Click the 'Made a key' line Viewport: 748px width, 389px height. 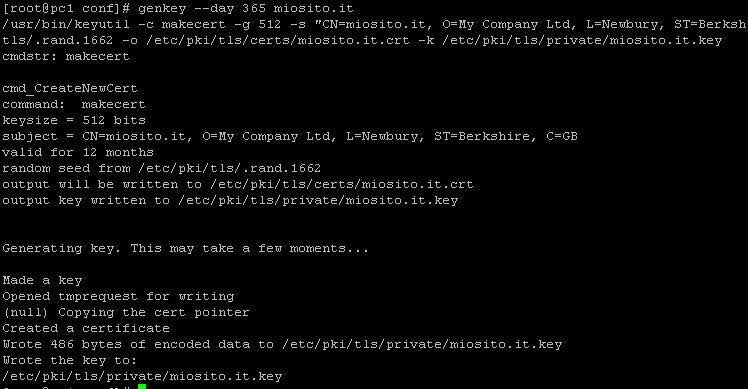click(x=42, y=280)
